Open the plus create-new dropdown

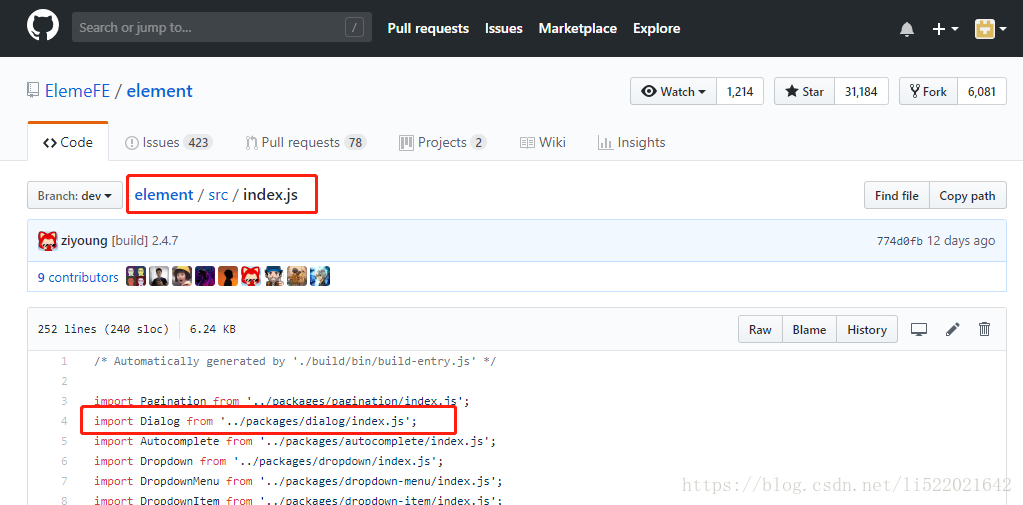(945, 29)
